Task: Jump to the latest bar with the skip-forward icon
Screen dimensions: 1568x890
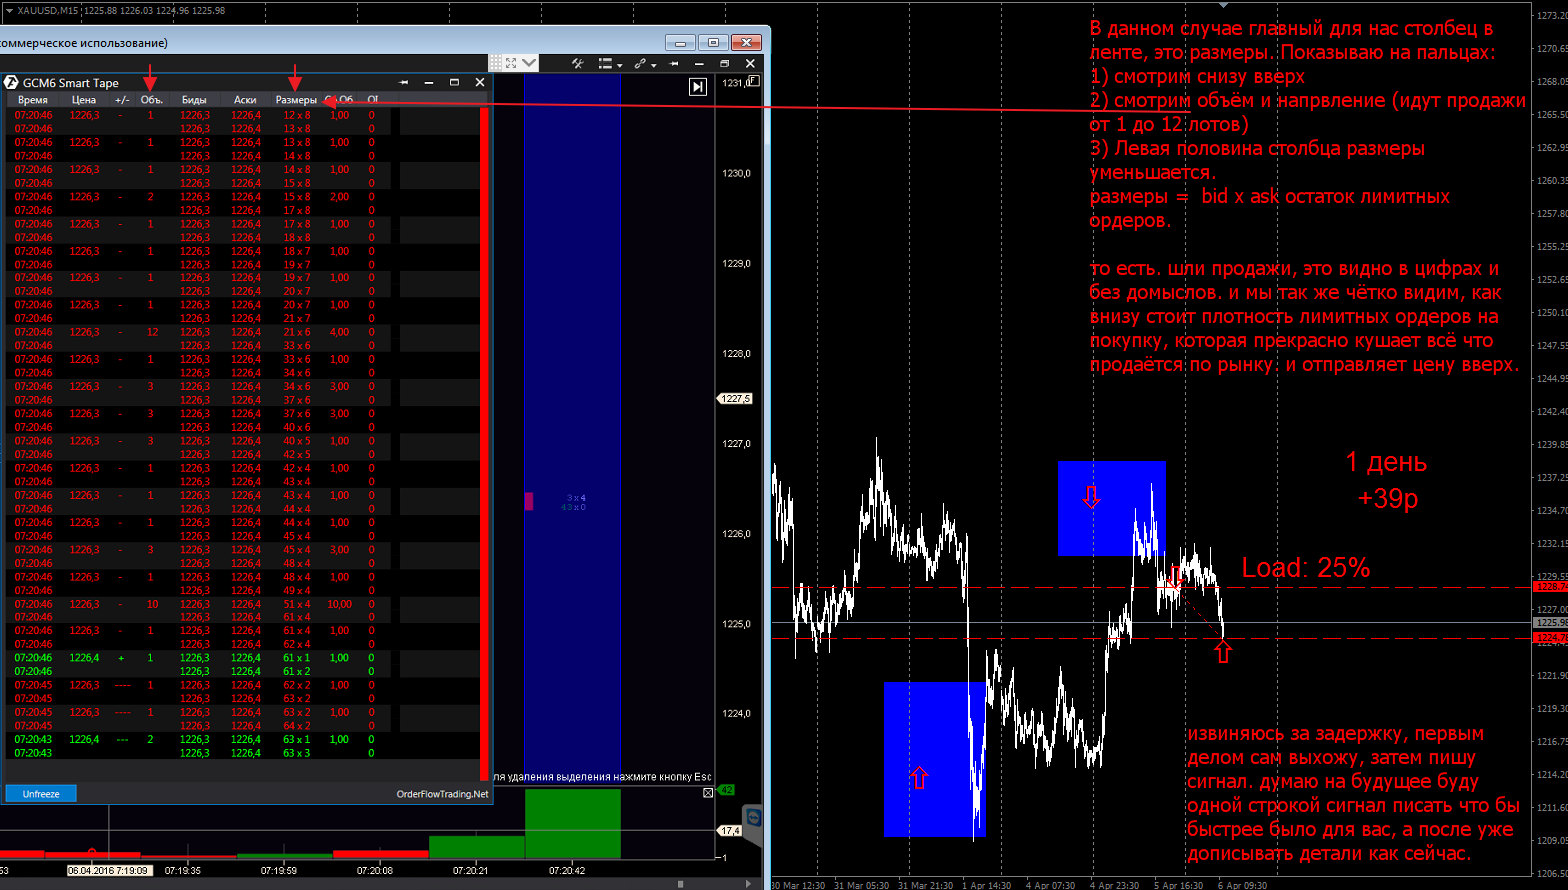Action: [x=698, y=87]
